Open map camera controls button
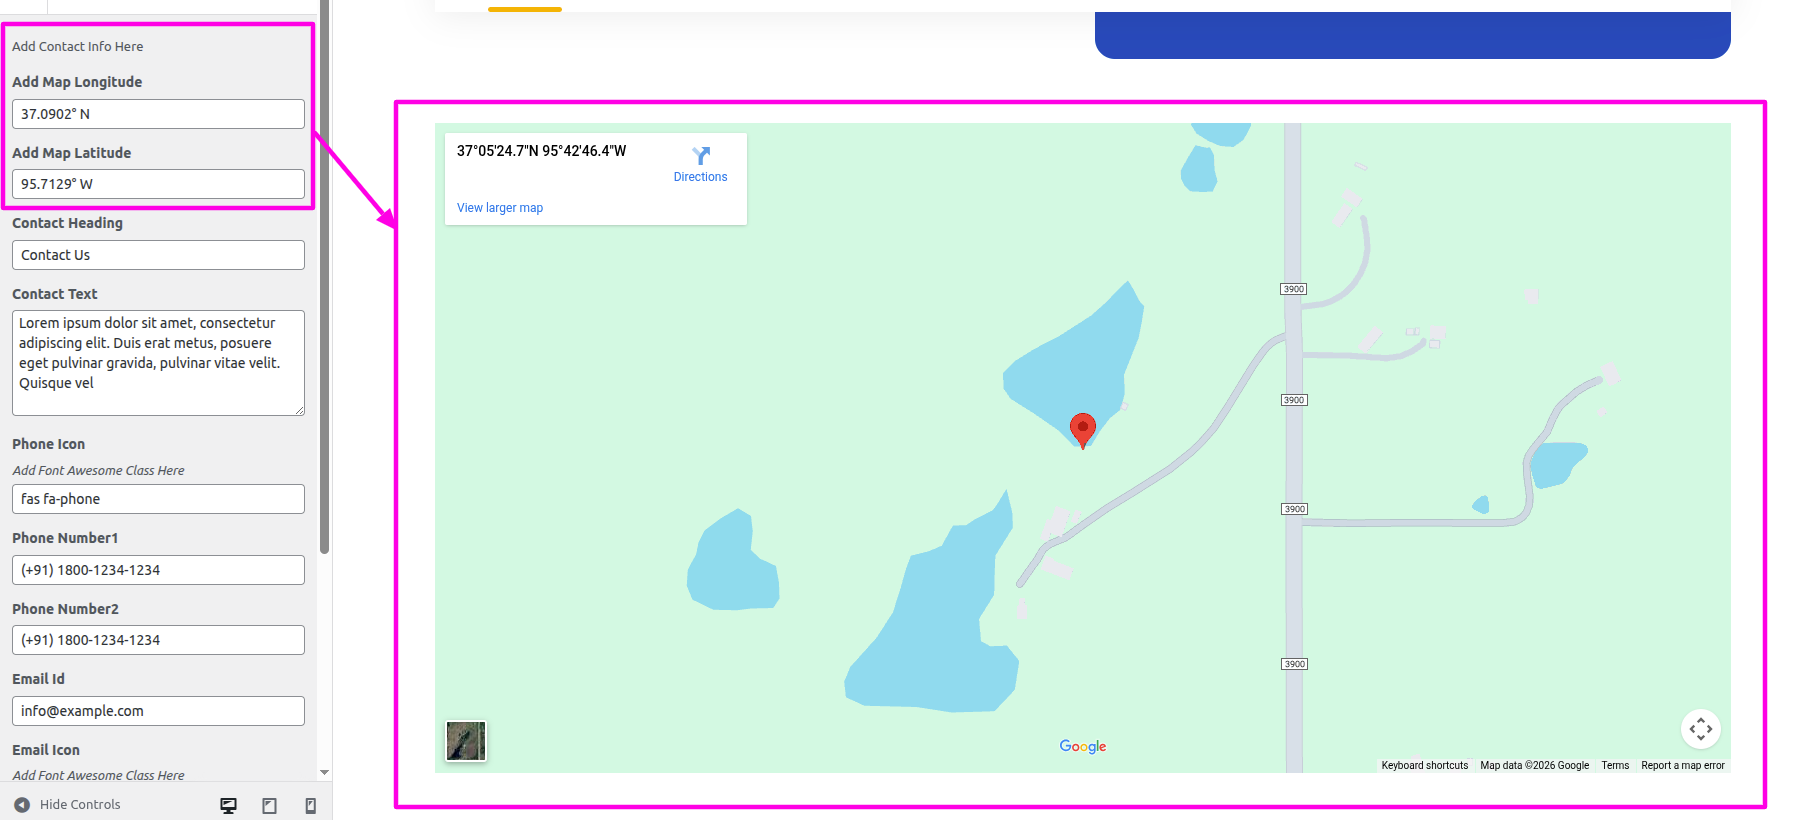This screenshot has width=1808, height=820. 1700,729
